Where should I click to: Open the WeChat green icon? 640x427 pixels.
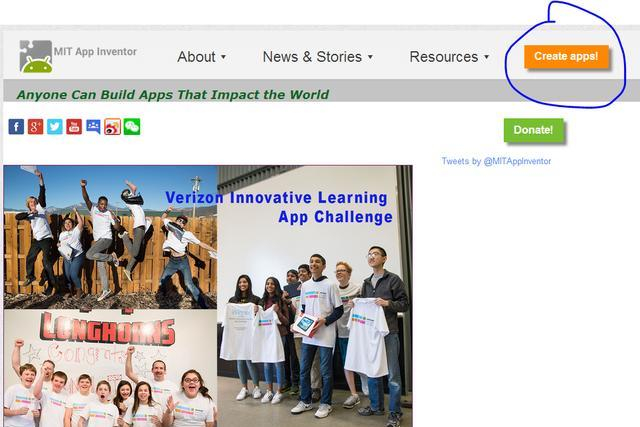point(132,127)
